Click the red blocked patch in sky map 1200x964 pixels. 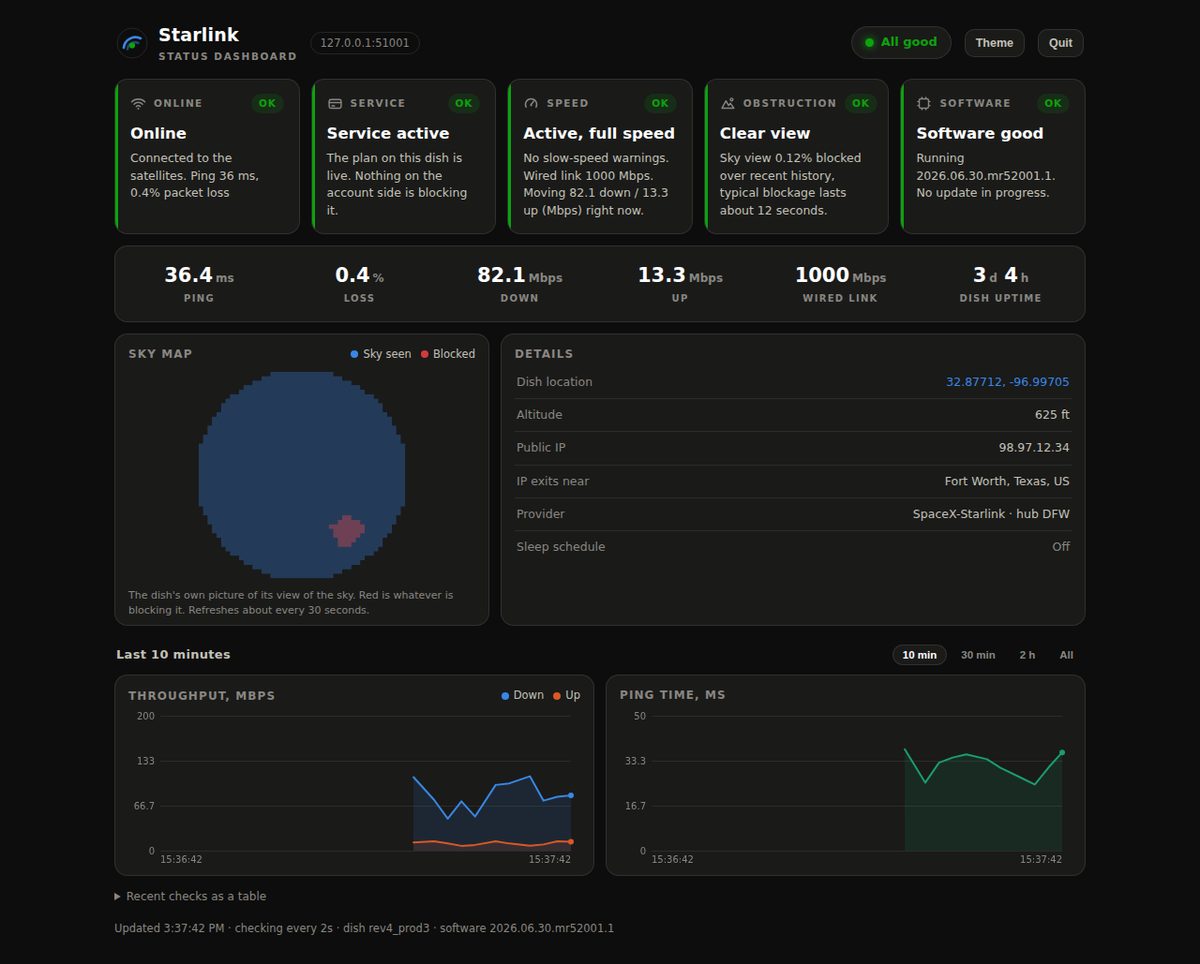pos(346,531)
